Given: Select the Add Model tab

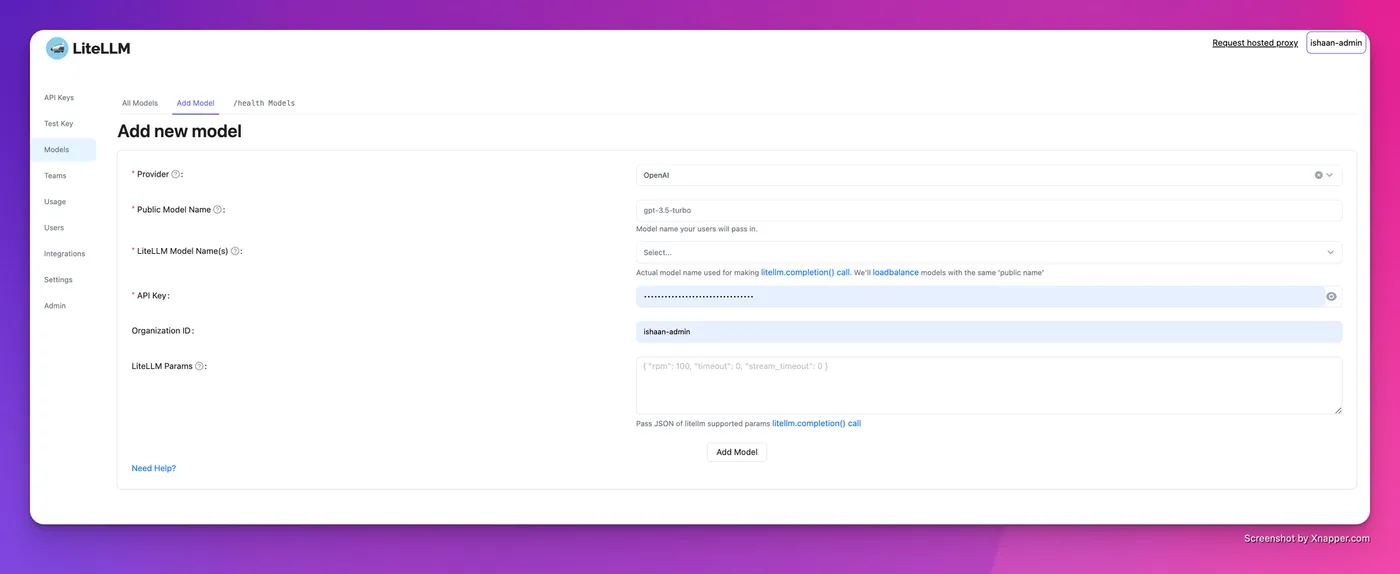Looking at the screenshot, I should pos(195,103).
